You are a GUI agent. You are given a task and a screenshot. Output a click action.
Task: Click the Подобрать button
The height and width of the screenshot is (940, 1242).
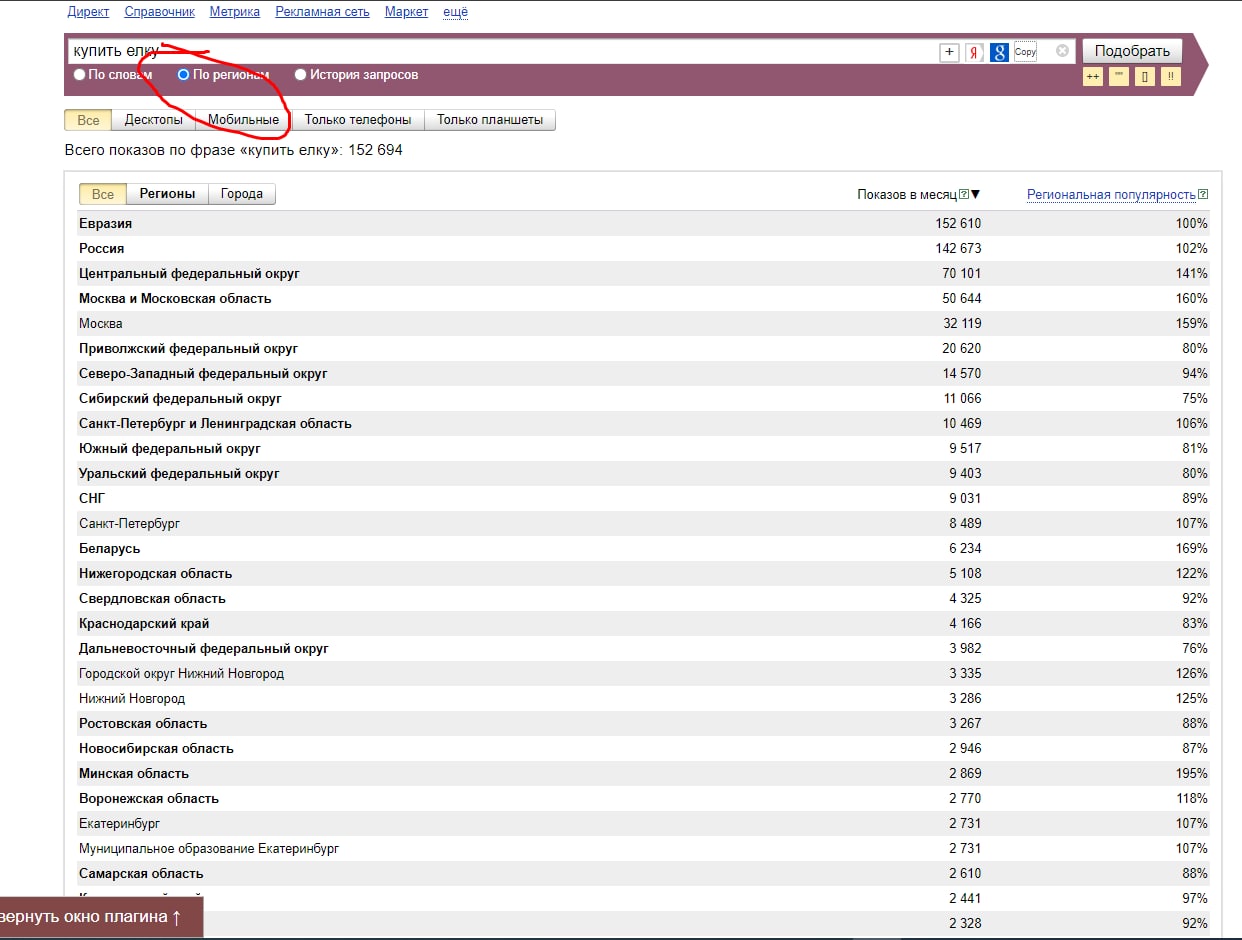[x=1132, y=51]
